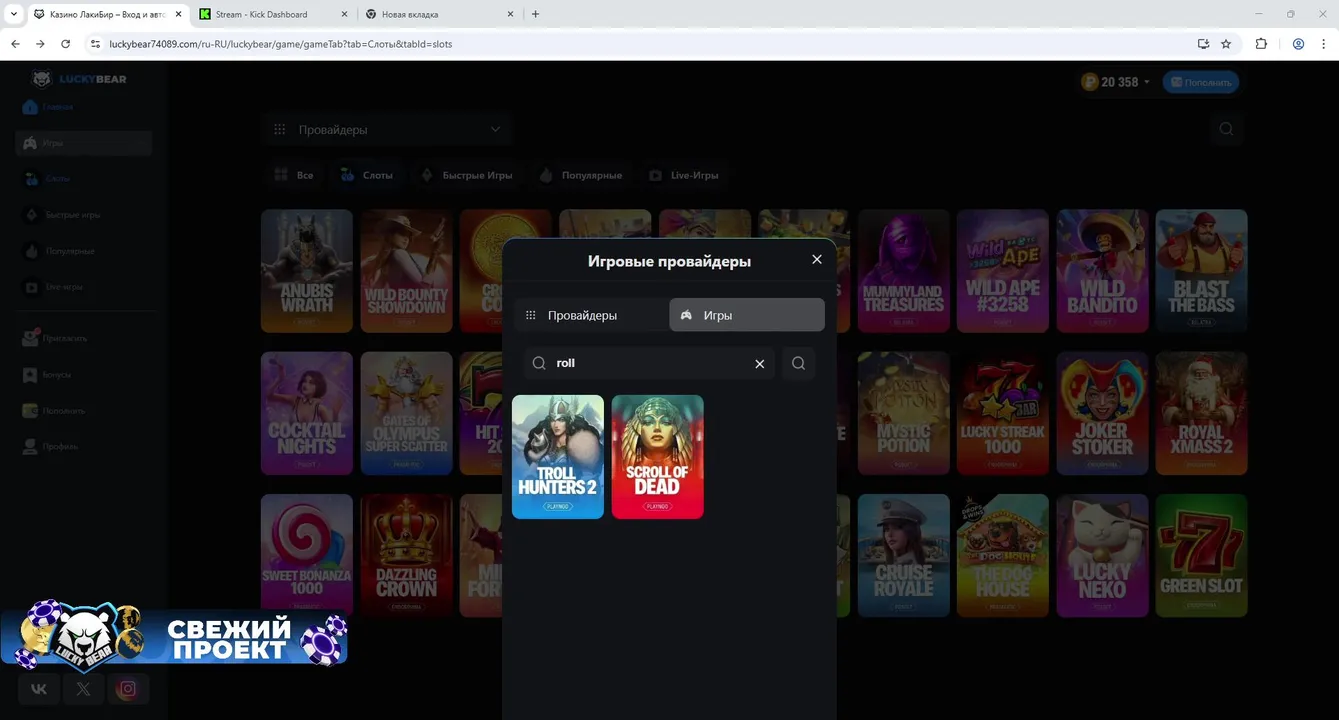Open browser extensions menu
The width and height of the screenshot is (1339, 720).
point(1261,44)
